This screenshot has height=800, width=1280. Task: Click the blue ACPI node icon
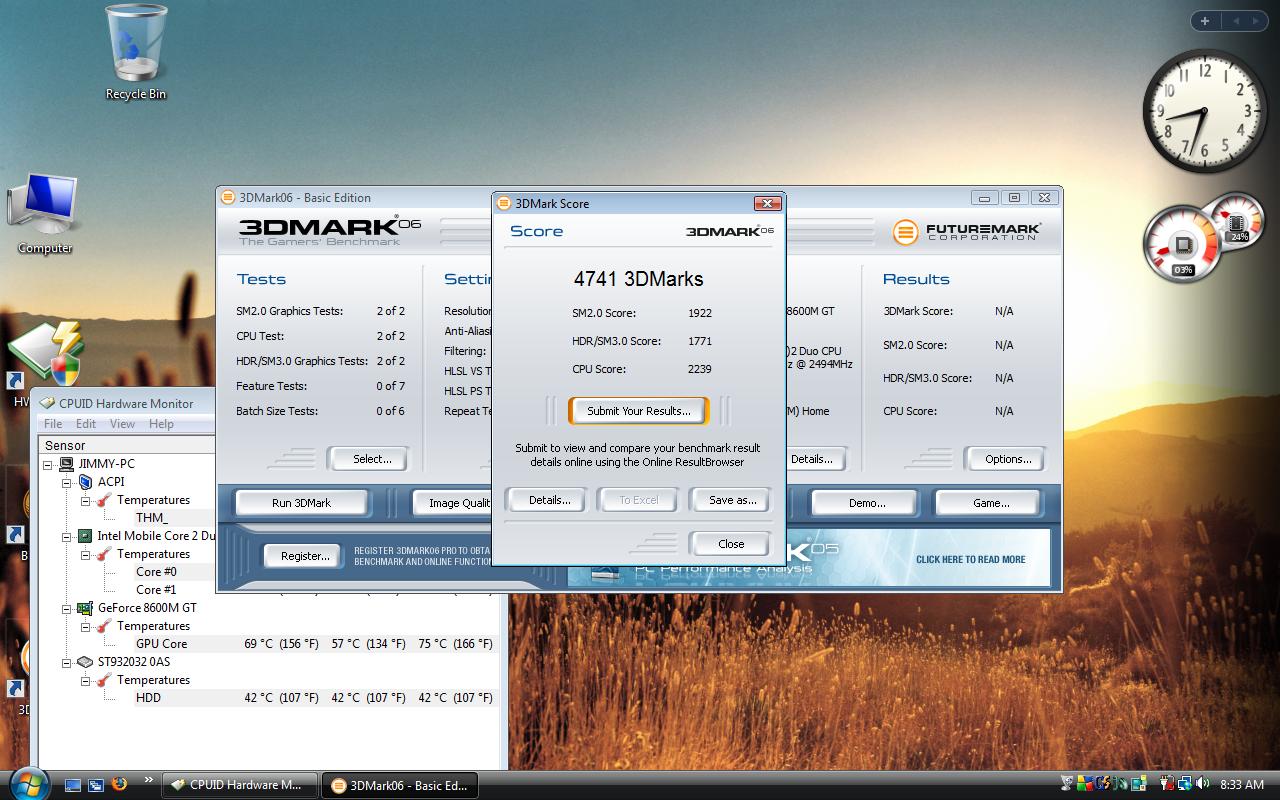coord(85,482)
